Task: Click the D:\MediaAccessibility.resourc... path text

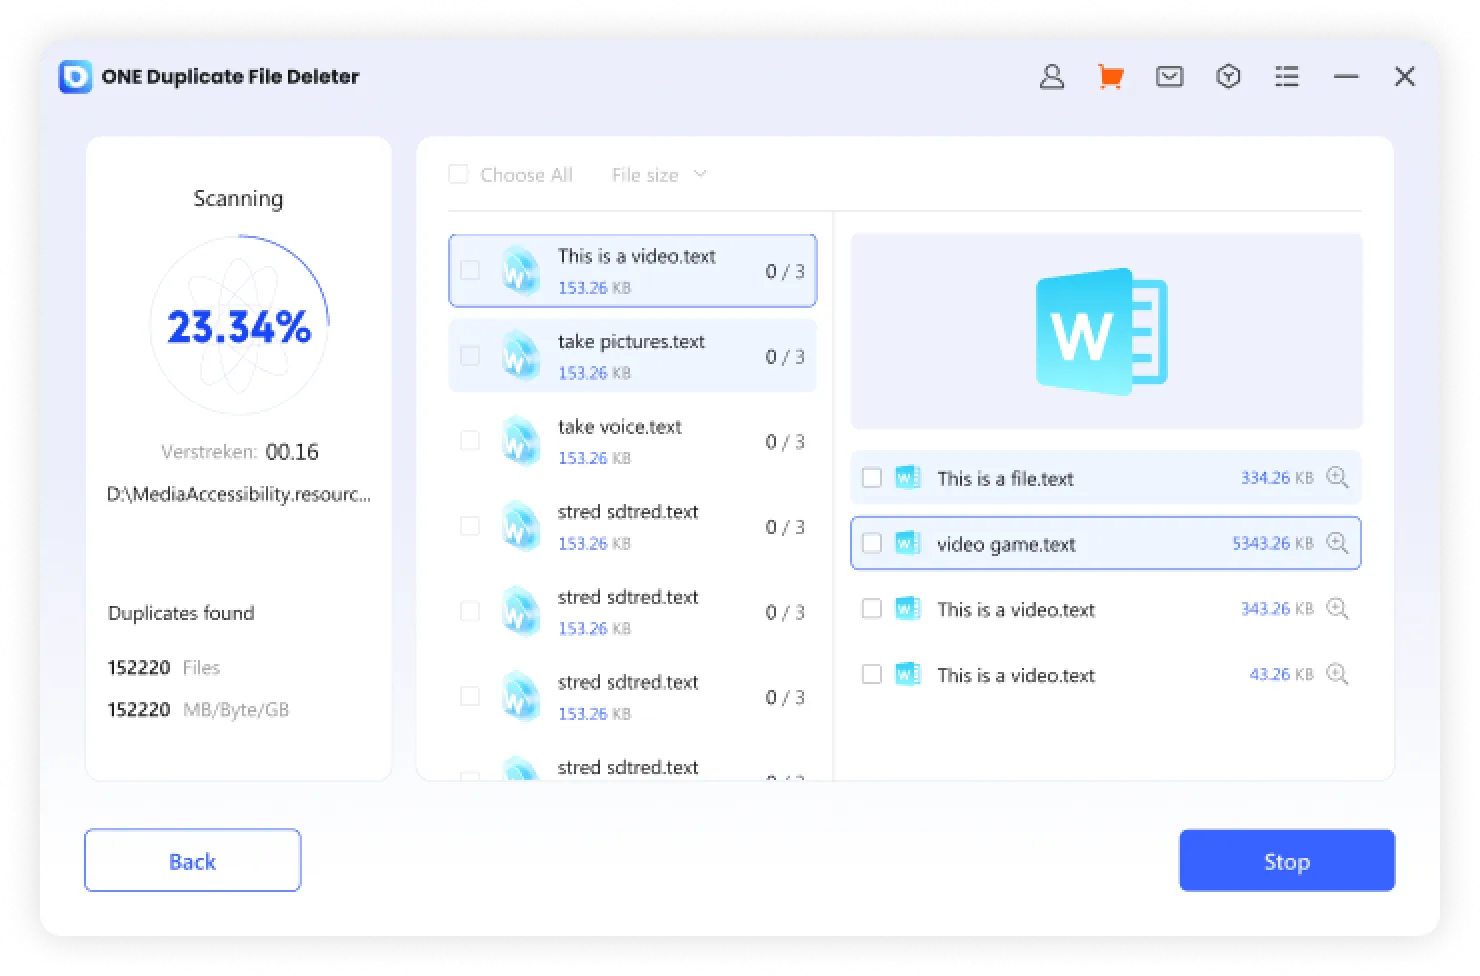Action: (x=239, y=494)
